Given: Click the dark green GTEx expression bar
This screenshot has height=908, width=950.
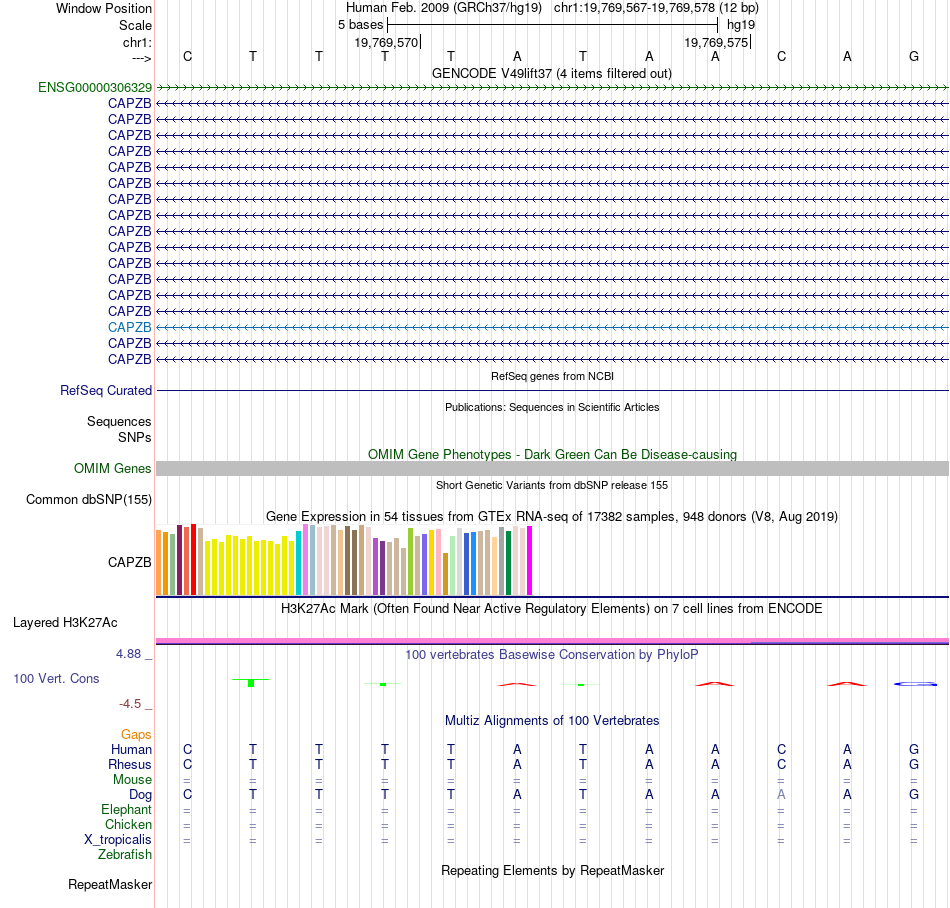Looking at the screenshot, I should (x=508, y=563).
